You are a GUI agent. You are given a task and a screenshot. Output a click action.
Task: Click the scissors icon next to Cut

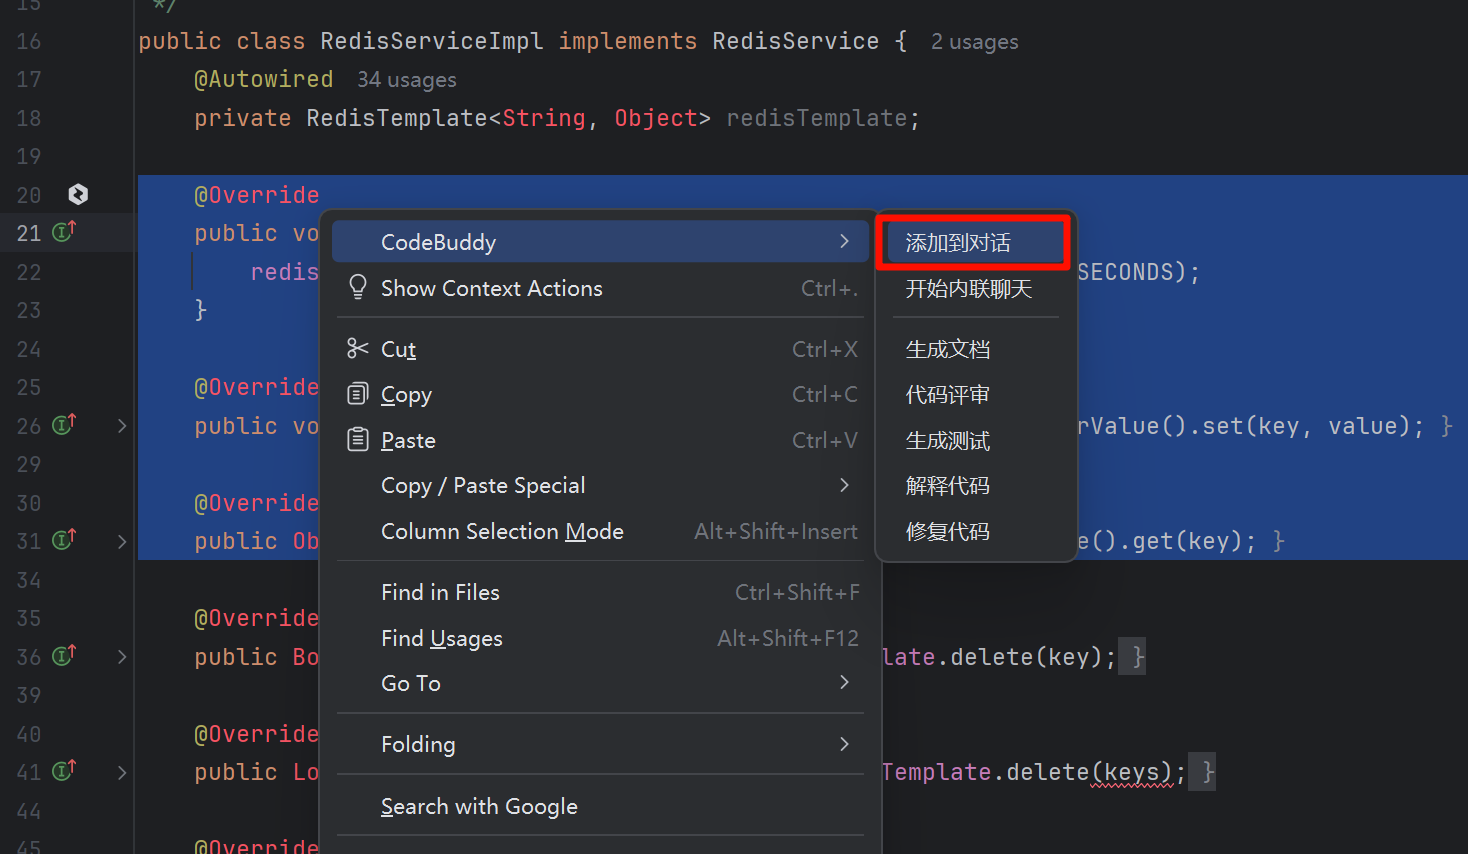(358, 348)
